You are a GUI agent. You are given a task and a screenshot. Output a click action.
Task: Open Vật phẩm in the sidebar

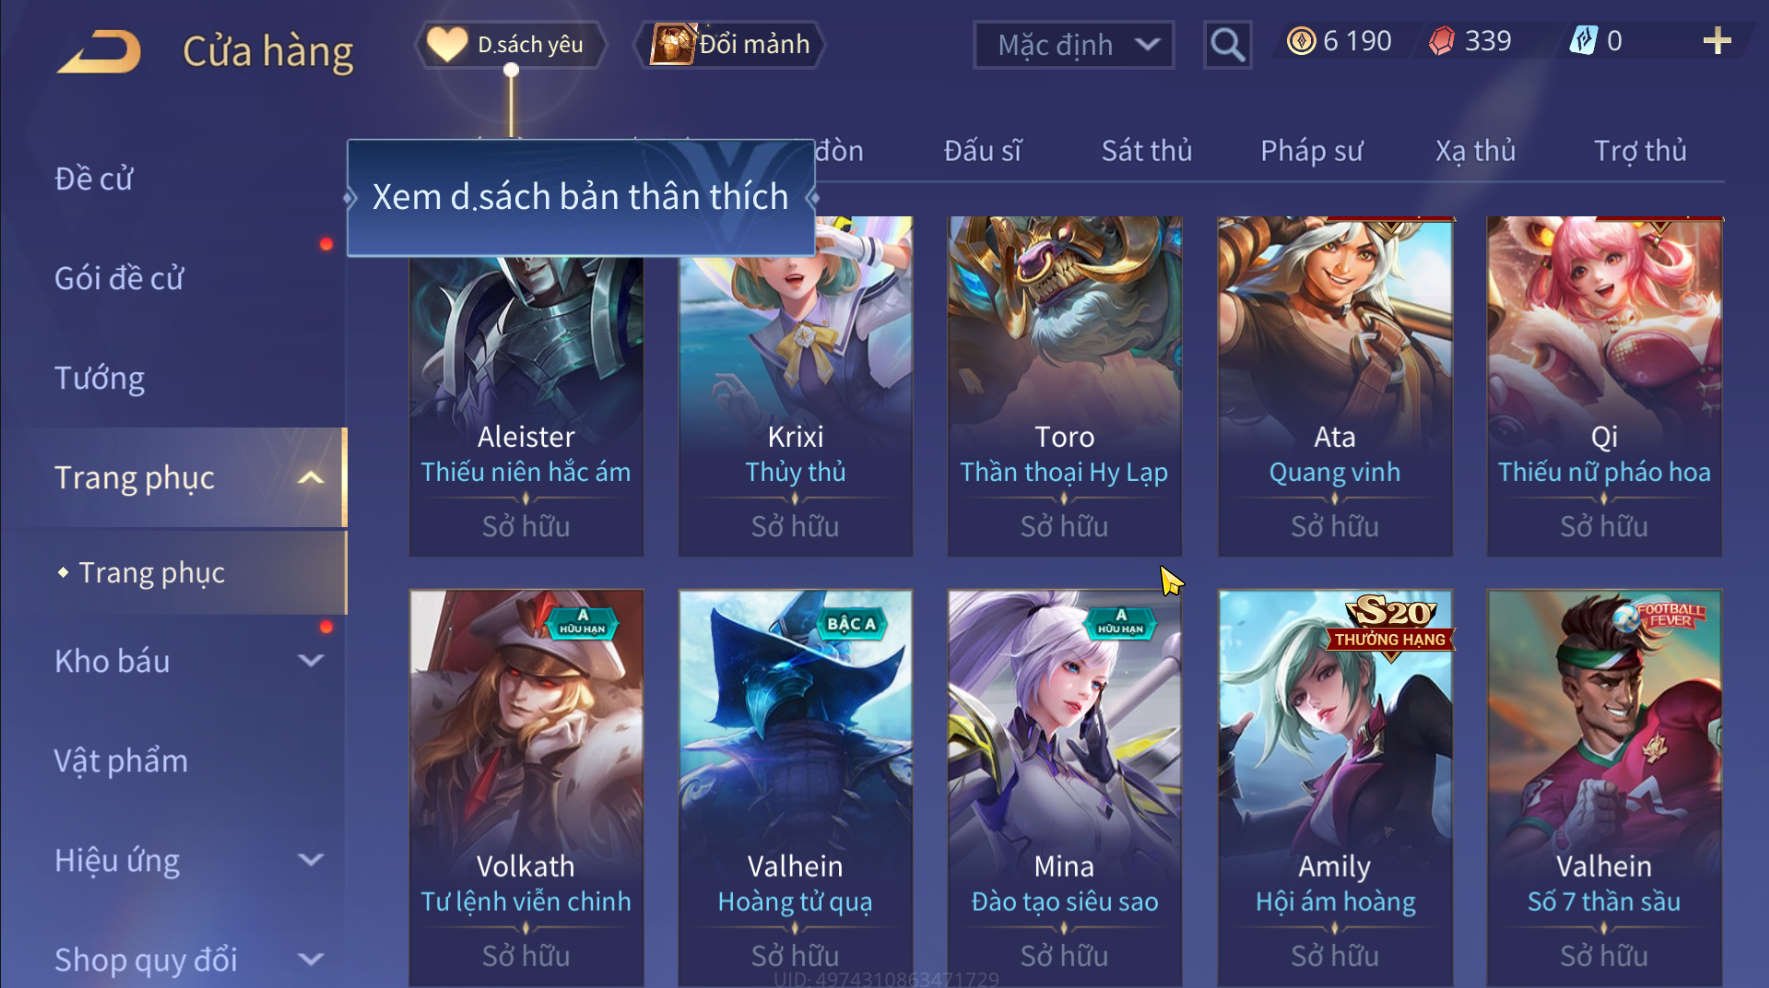(121, 761)
